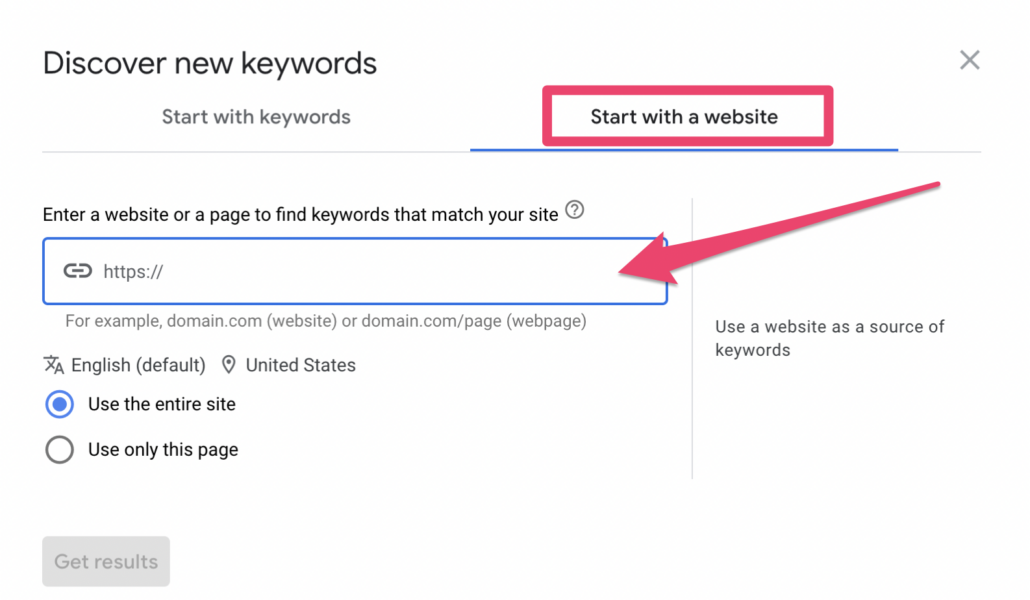The width and height of the screenshot is (1030, 600).
Task: Close the Discover new keywords dialog
Action: point(969,60)
